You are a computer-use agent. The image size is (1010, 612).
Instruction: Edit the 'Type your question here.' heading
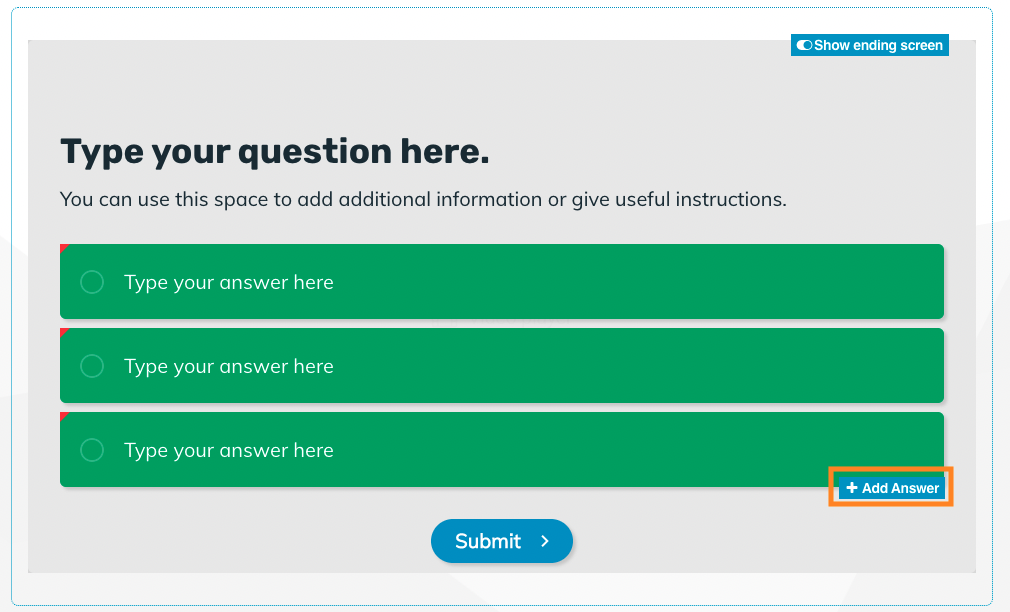tap(275, 152)
